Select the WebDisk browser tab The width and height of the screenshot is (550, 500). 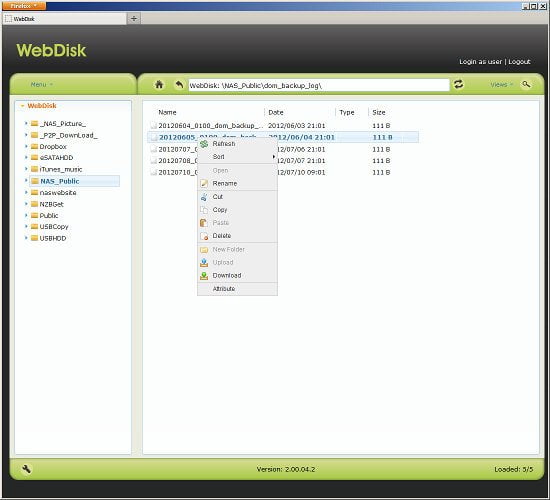[64, 19]
